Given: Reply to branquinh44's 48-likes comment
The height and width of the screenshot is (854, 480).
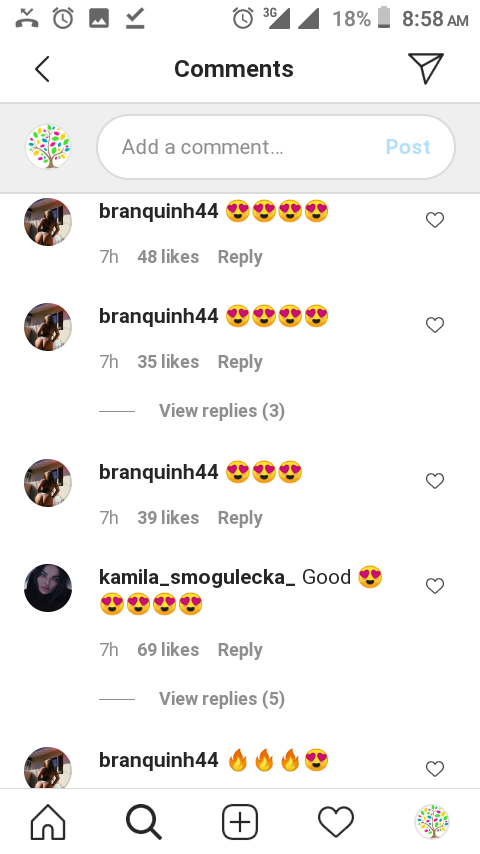Looking at the screenshot, I should click(240, 257).
